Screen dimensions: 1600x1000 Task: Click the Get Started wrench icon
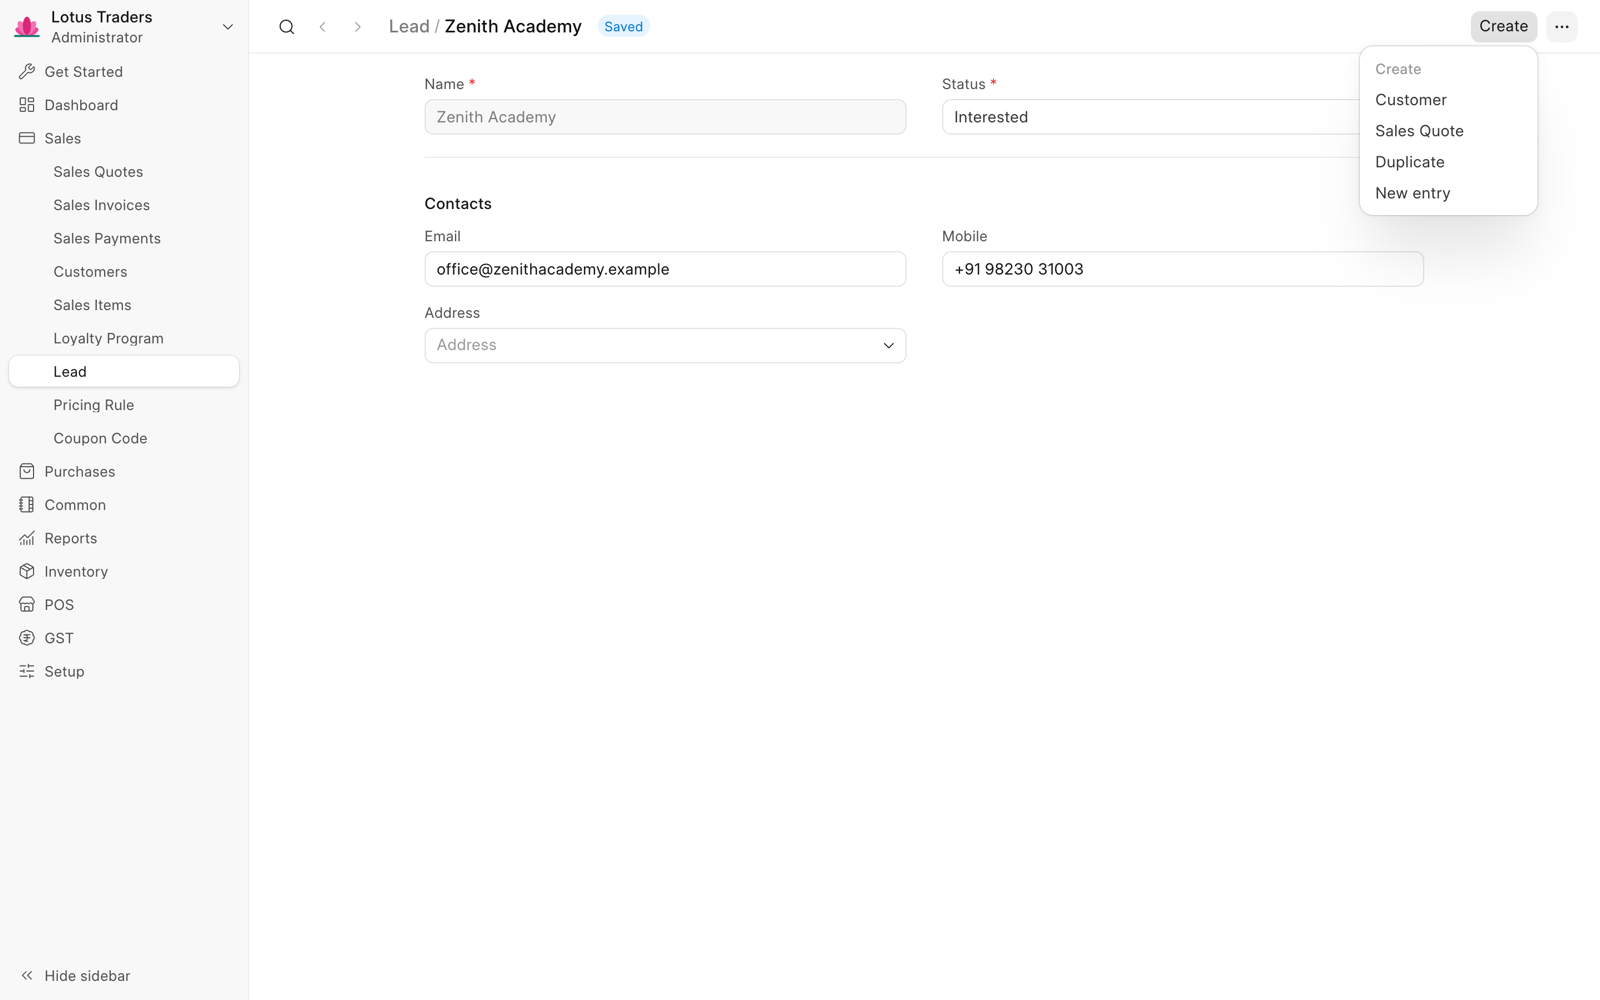coord(27,72)
